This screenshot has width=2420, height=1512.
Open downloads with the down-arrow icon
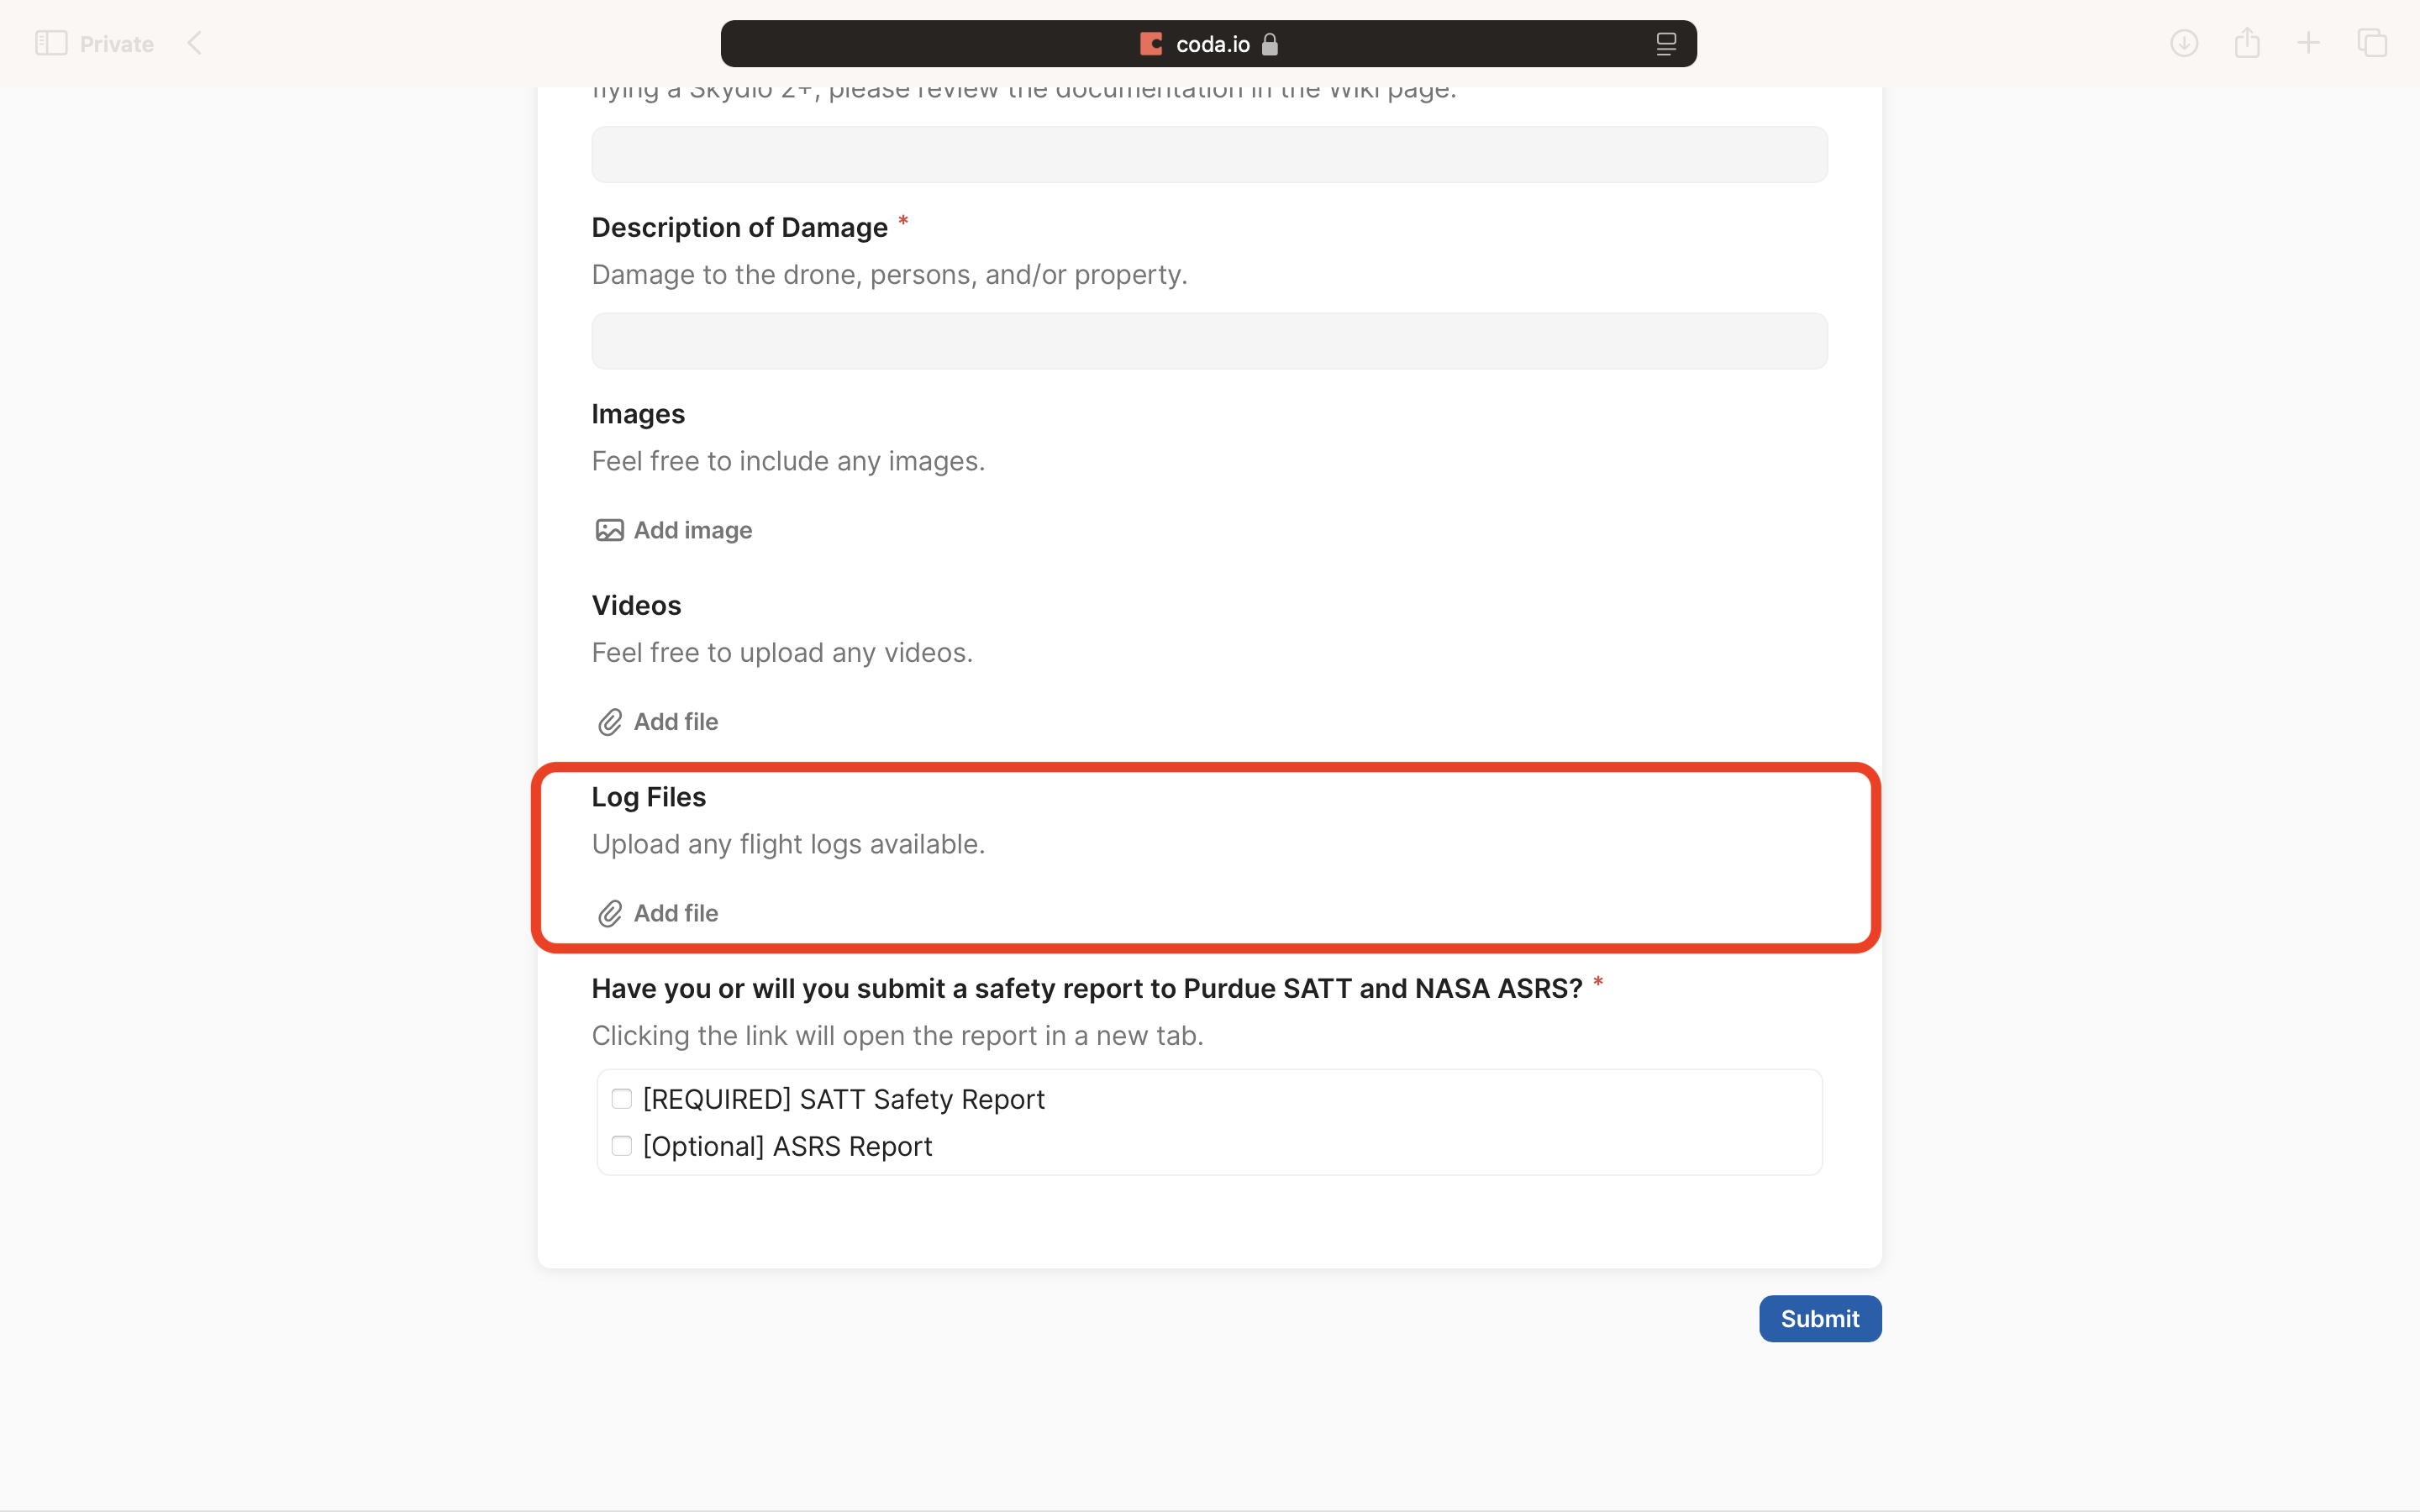coord(2185,43)
